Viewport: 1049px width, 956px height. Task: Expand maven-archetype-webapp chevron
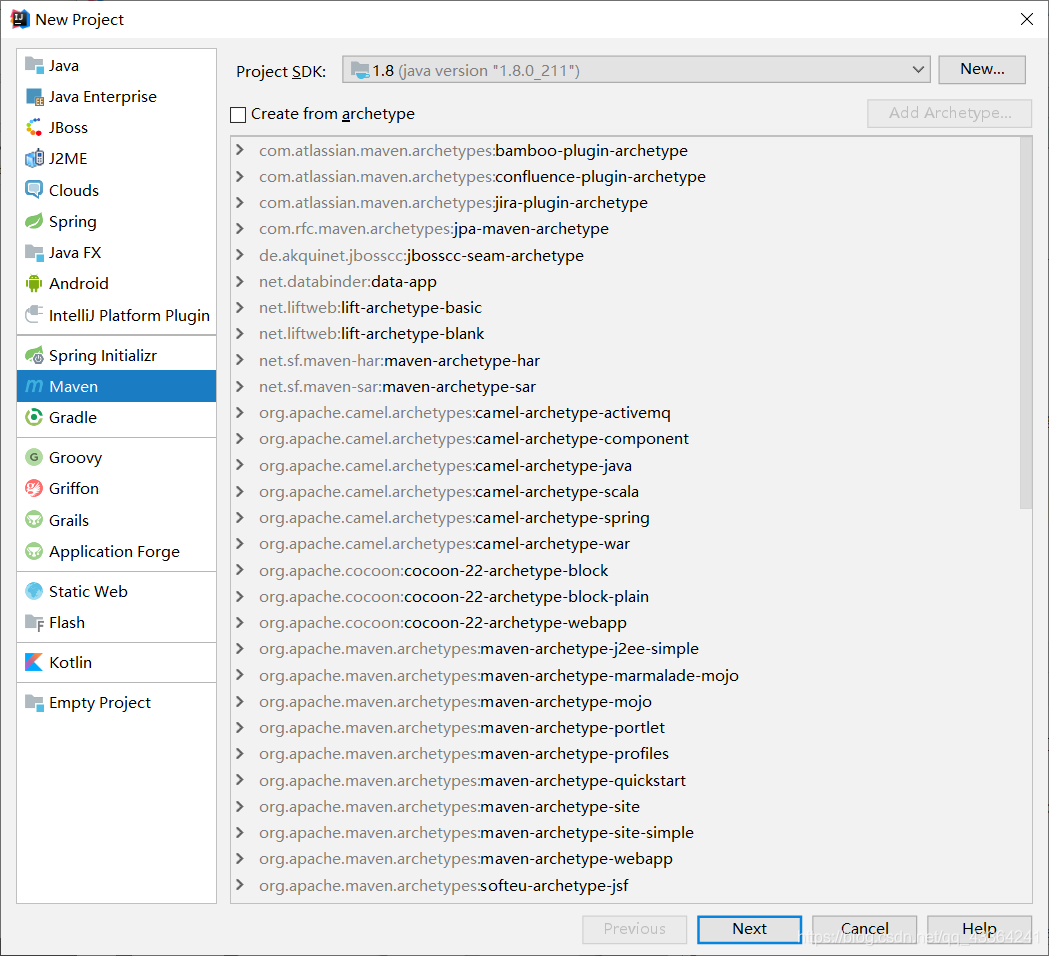coord(240,859)
